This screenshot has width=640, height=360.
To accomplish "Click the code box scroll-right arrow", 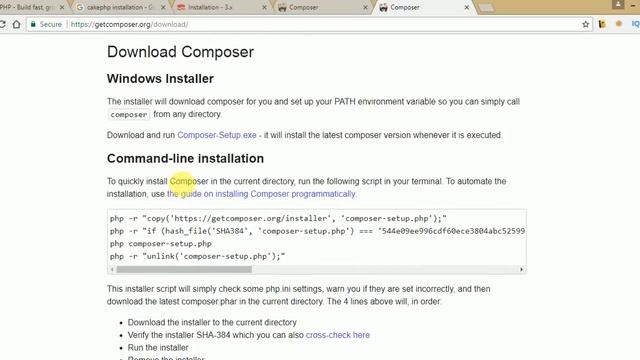I will [x=521, y=269].
